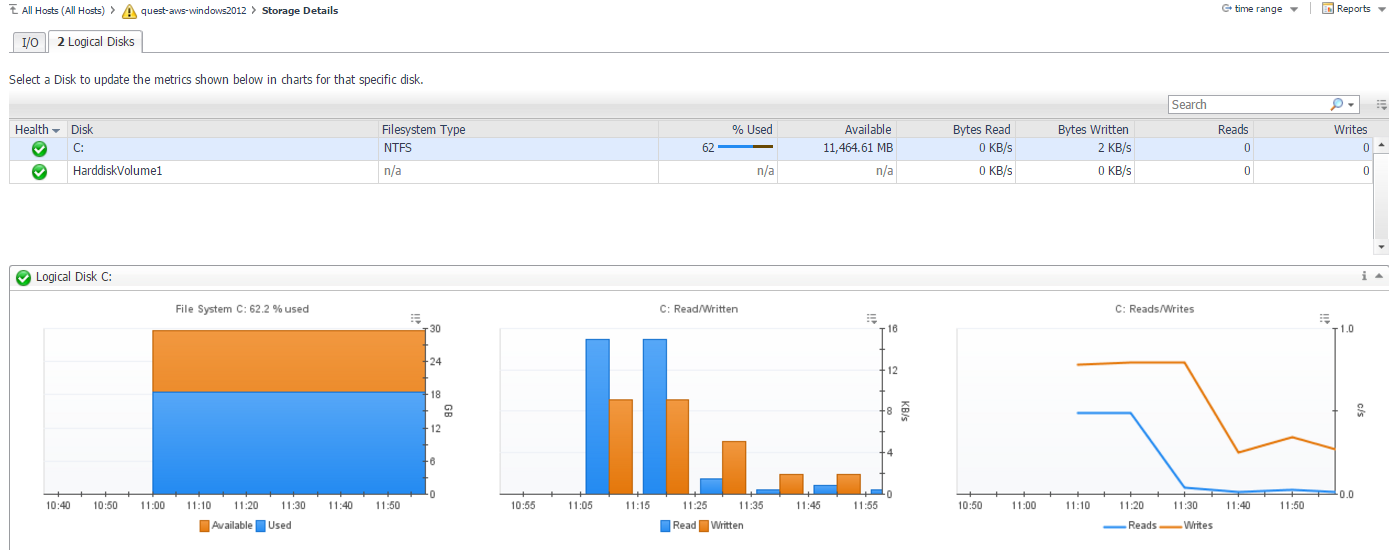The width and height of the screenshot is (1400, 550).
Task: Open quest-aws-windows2012 breadcrumb link
Action: [x=193, y=11]
